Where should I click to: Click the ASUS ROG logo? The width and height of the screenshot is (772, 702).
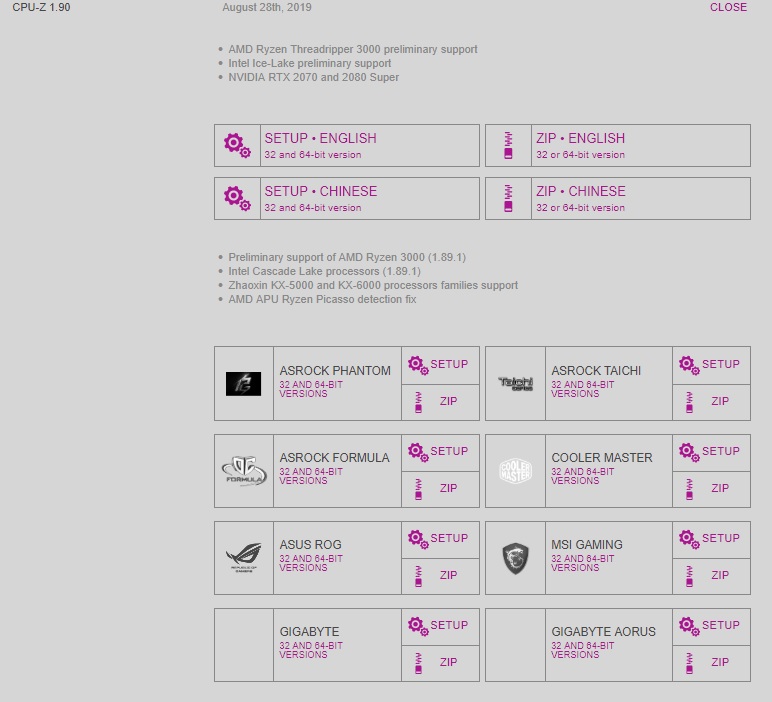[243, 557]
